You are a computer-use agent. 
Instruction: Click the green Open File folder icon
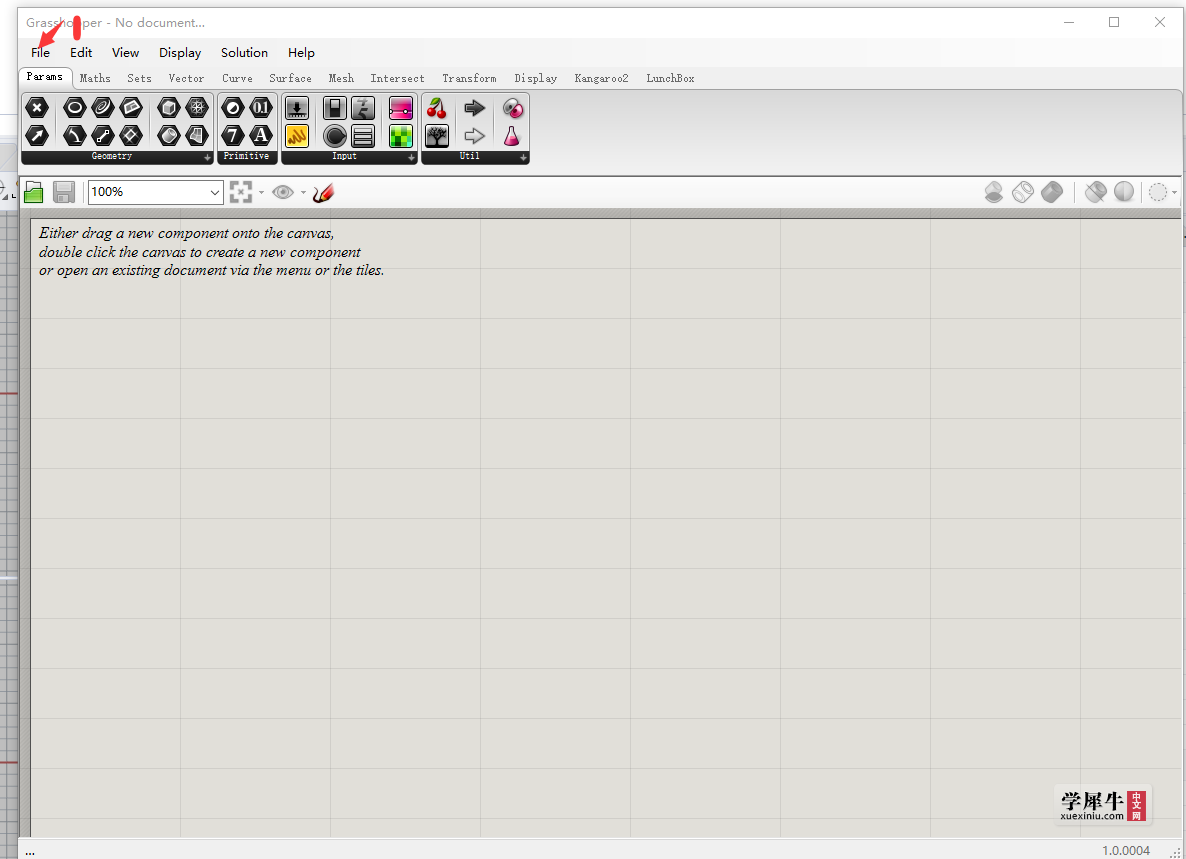point(33,192)
